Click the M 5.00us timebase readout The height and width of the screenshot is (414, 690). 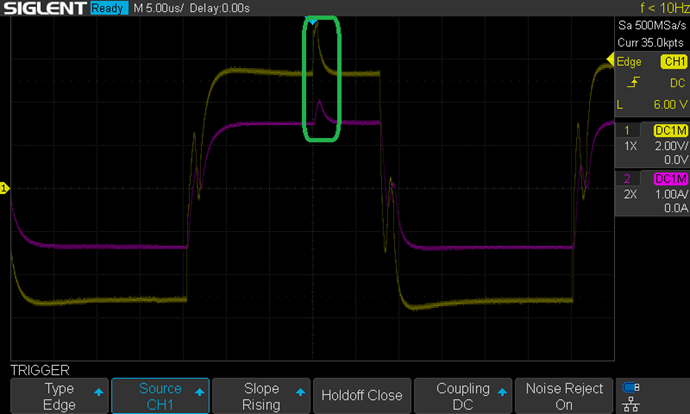[x=158, y=8]
